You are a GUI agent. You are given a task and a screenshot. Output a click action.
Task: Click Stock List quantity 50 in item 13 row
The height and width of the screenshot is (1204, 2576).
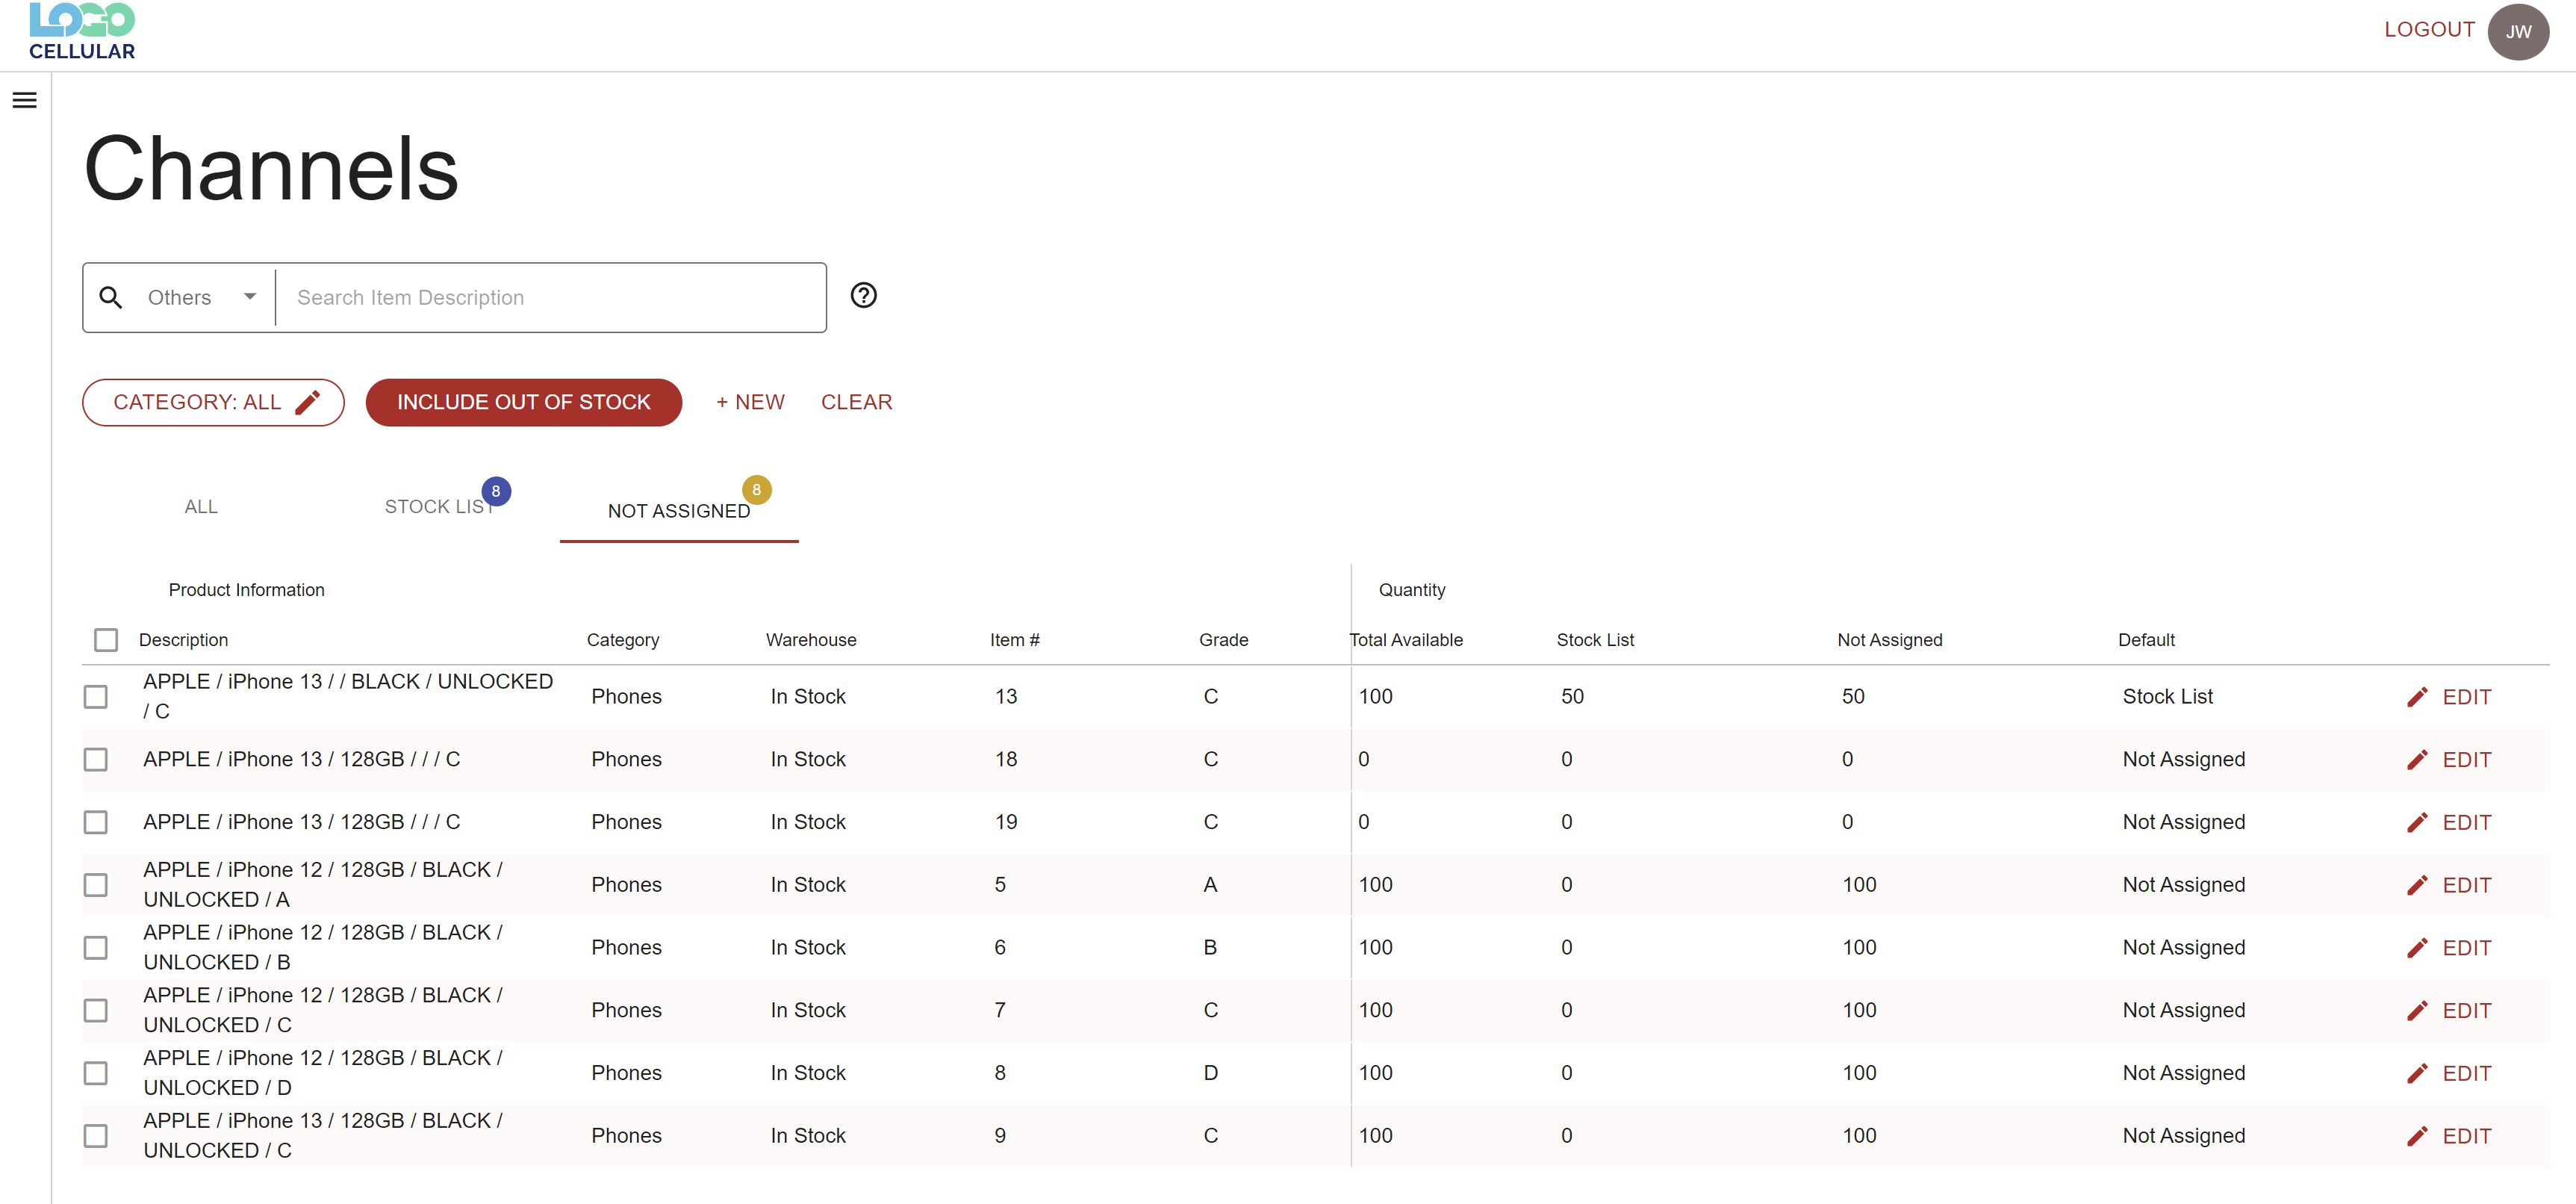coord(1572,696)
